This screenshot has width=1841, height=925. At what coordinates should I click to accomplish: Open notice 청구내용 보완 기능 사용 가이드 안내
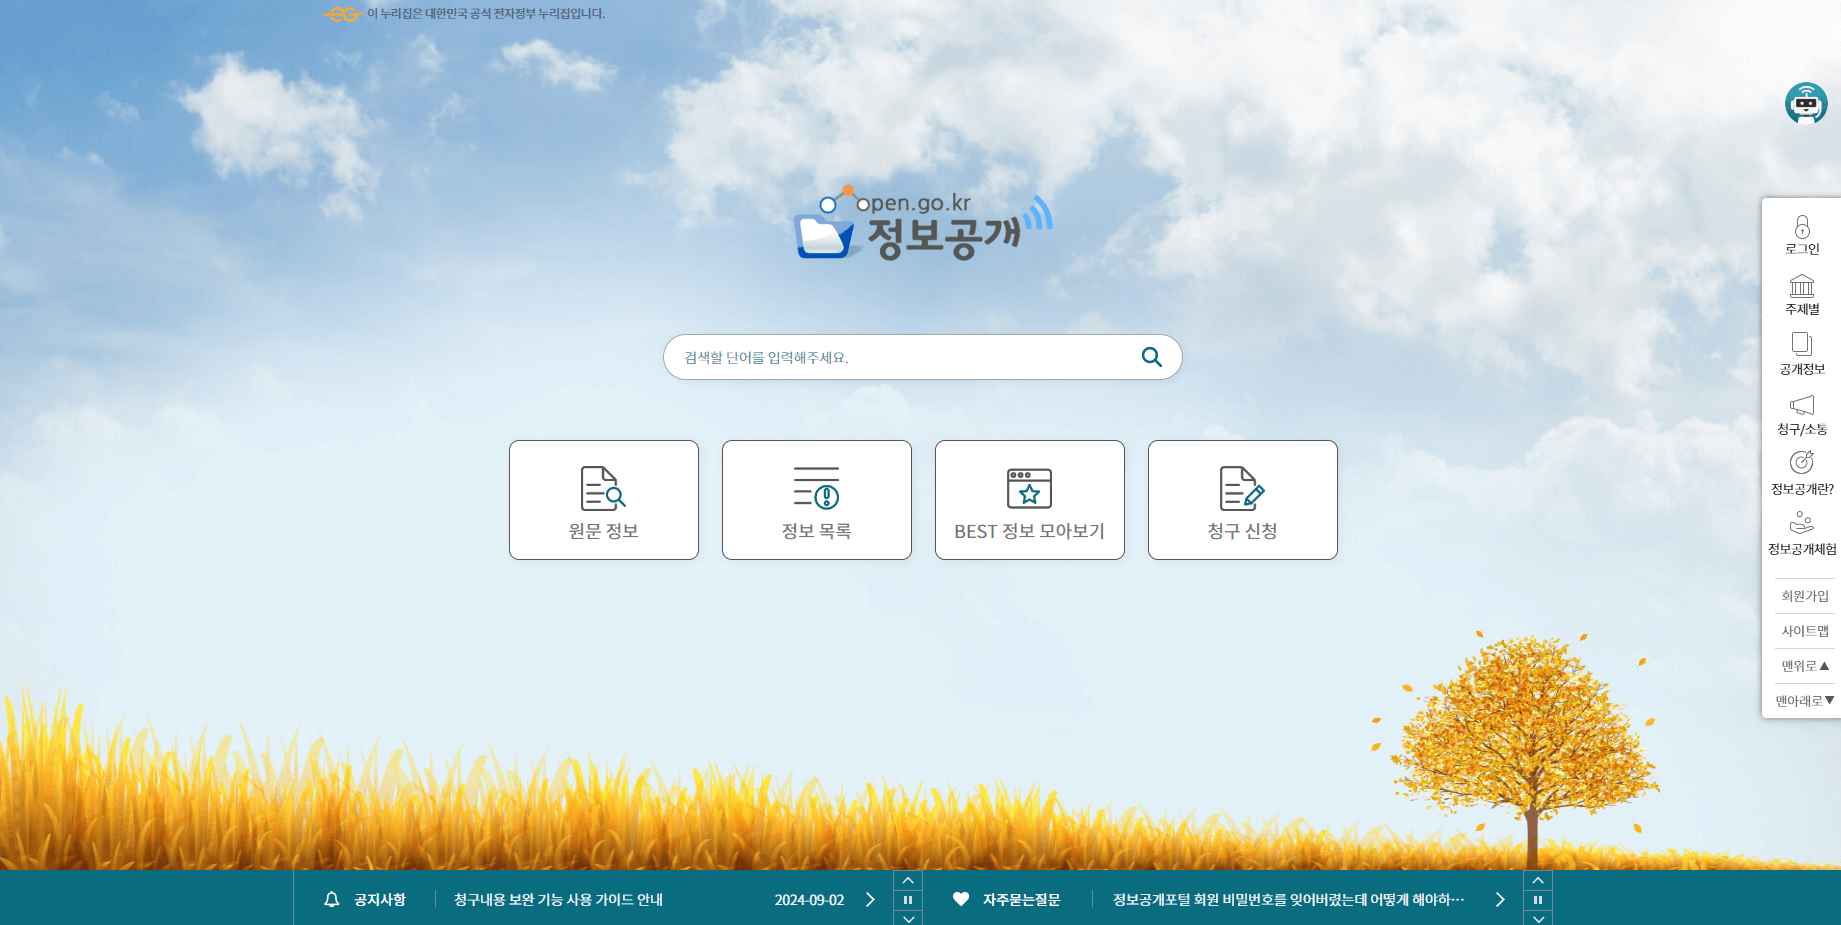pyautogui.click(x=558, y=899)
